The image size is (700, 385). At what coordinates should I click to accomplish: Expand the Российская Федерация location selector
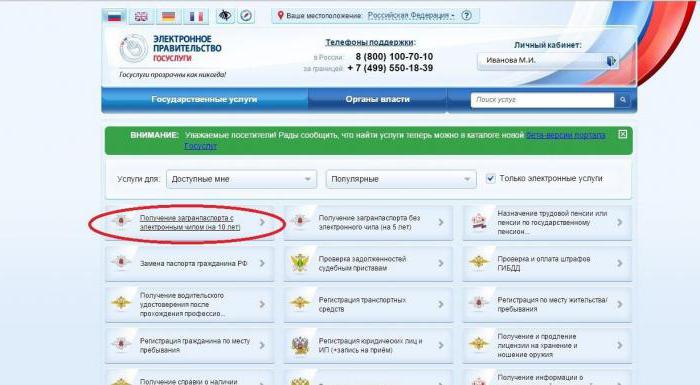pyautogui.click(x=410, y=16)
